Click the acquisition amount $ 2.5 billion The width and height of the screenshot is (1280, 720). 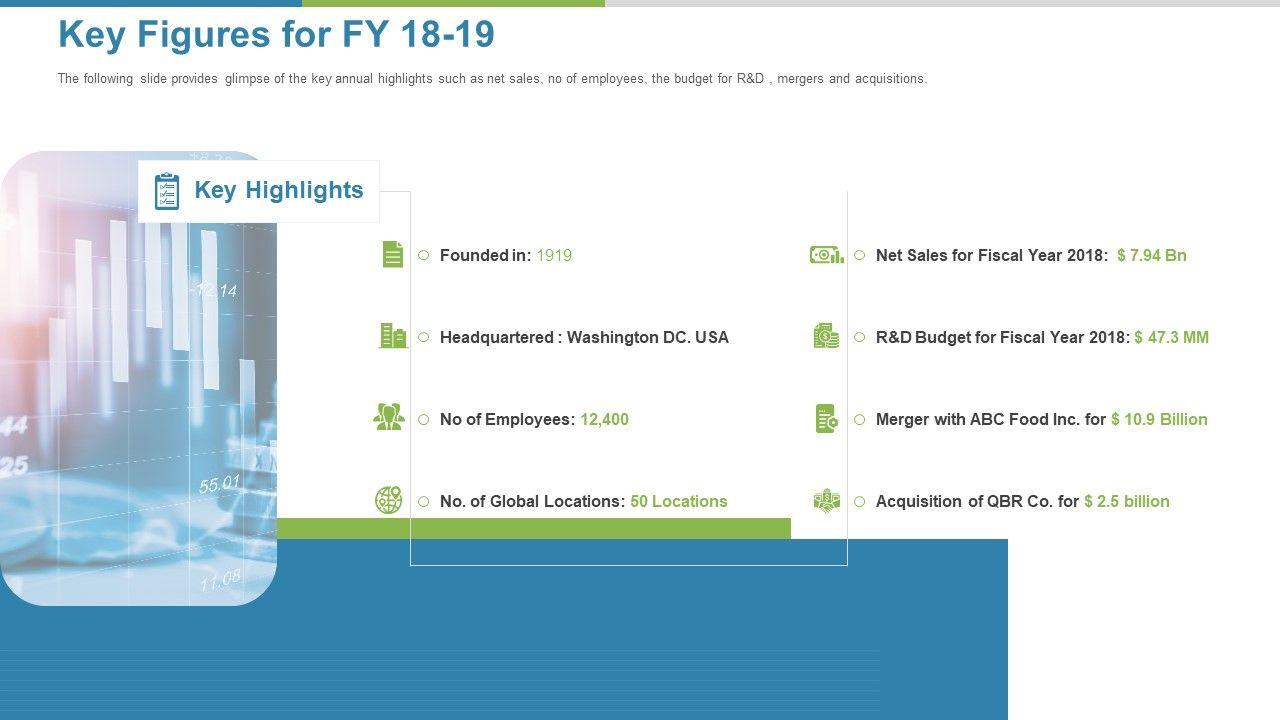click(1127, 501)
